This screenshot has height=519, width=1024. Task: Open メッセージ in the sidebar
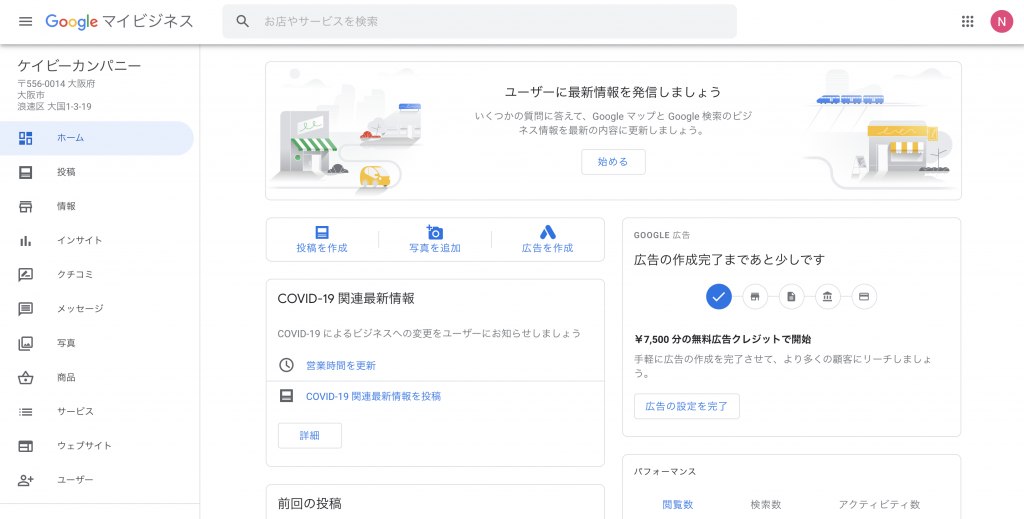coord(97,309)
